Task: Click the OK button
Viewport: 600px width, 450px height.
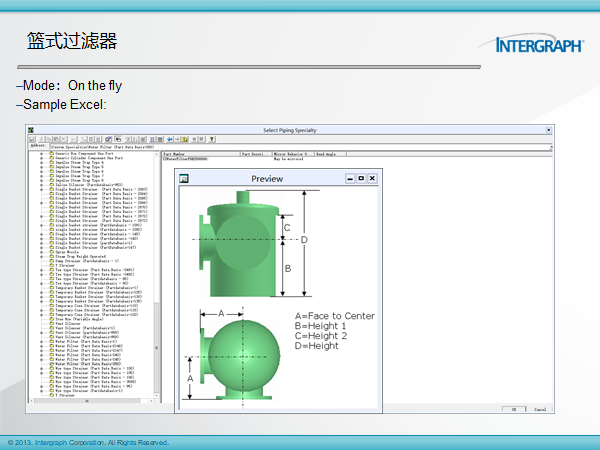Action: (x=514, y=409)
